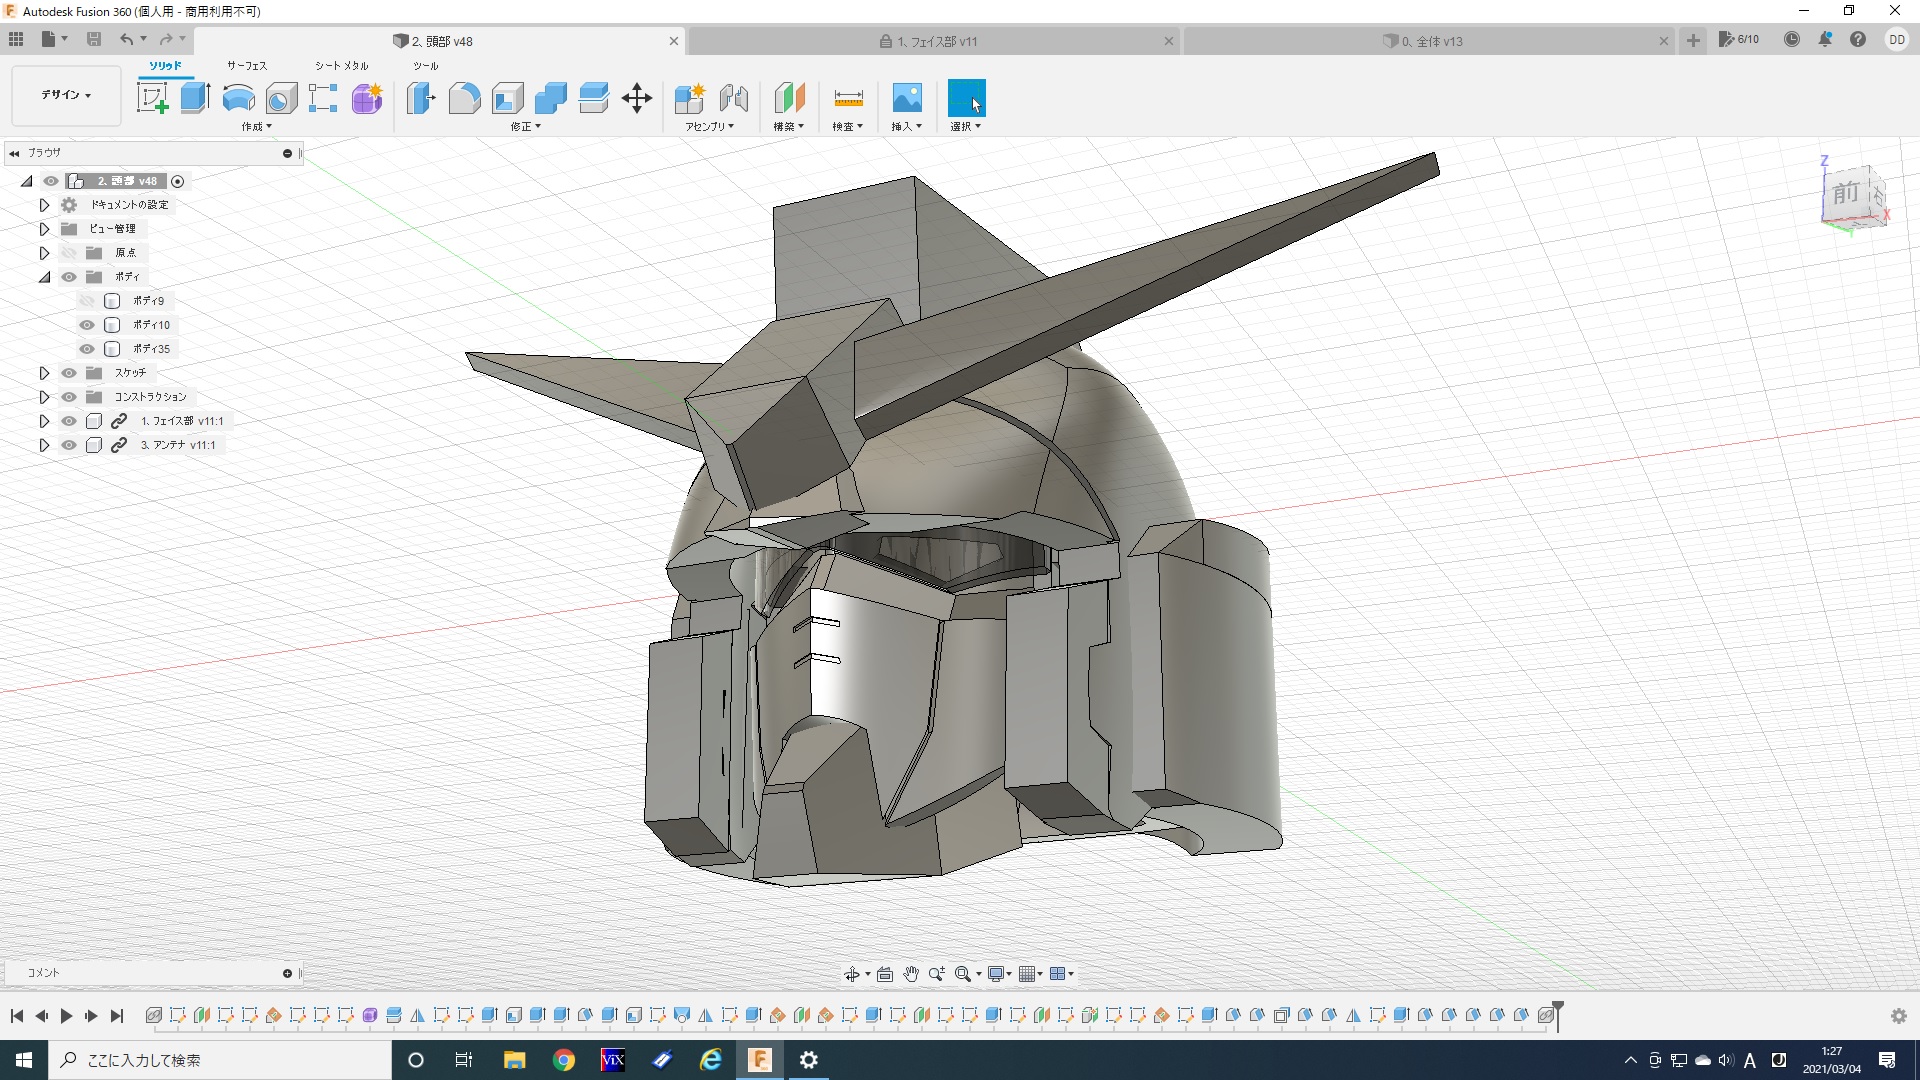Select the Revolve tool icon

point(238,98)
